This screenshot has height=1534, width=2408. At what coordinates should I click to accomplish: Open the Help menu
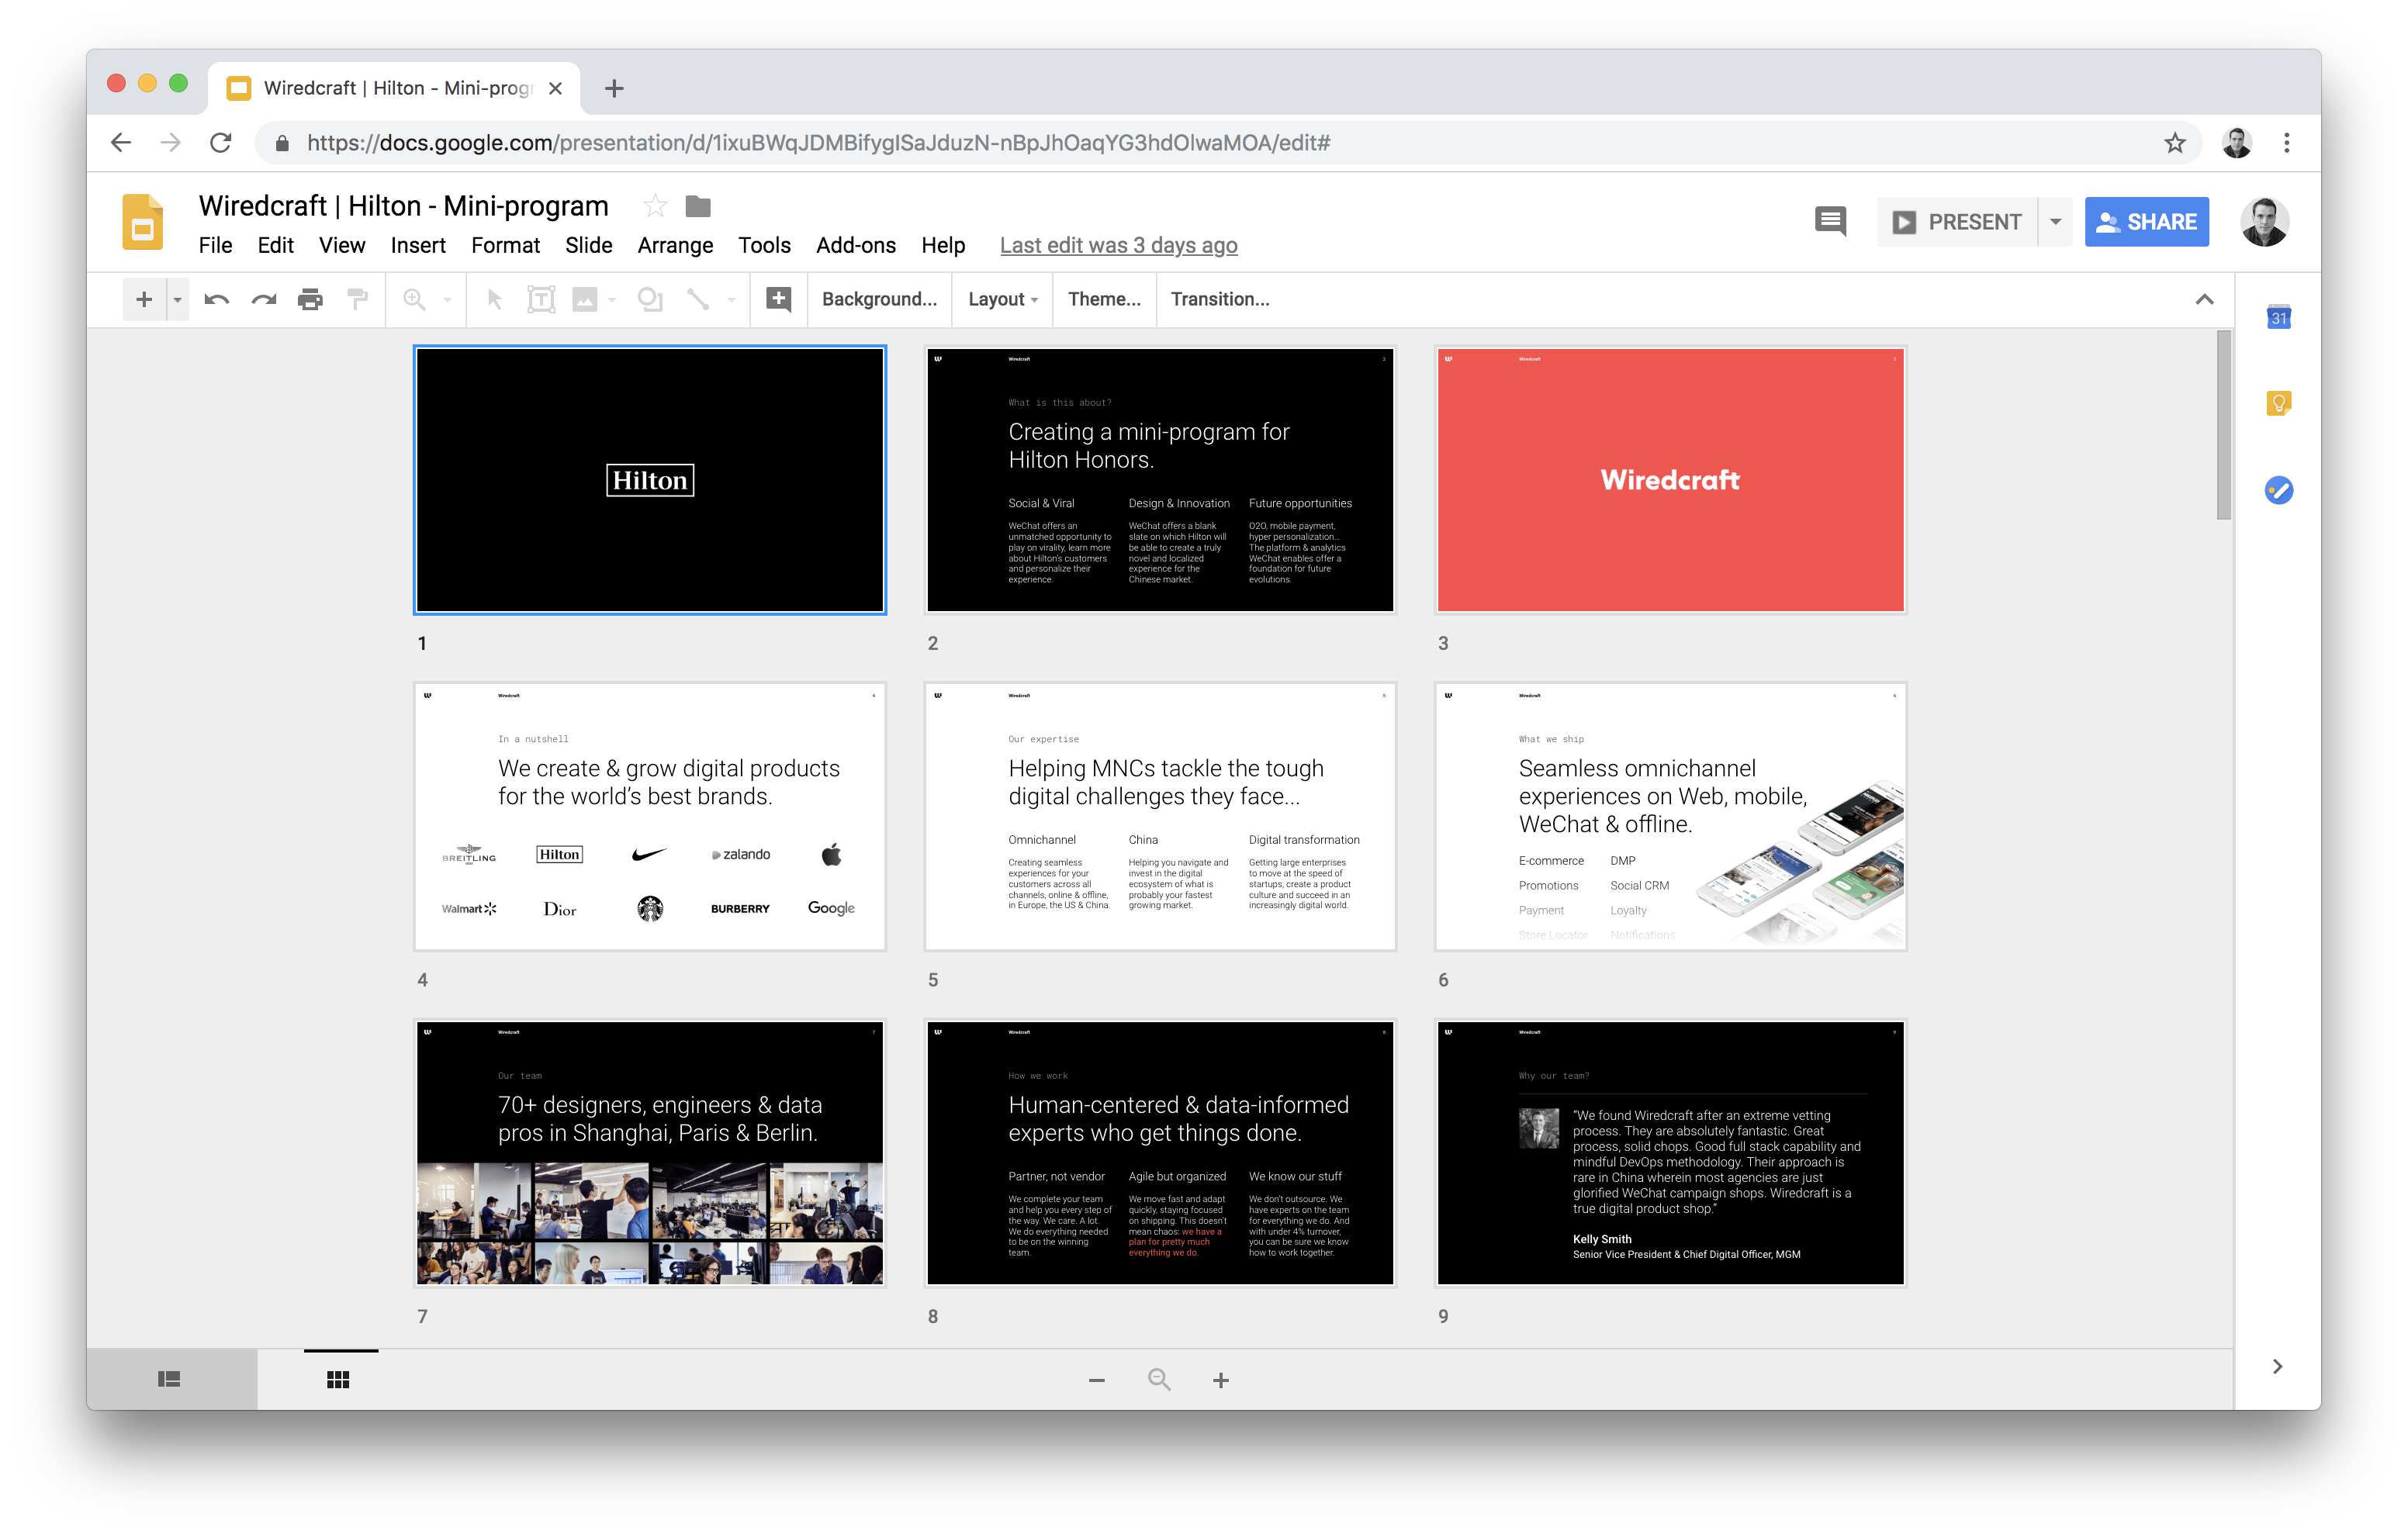[942, 245]
